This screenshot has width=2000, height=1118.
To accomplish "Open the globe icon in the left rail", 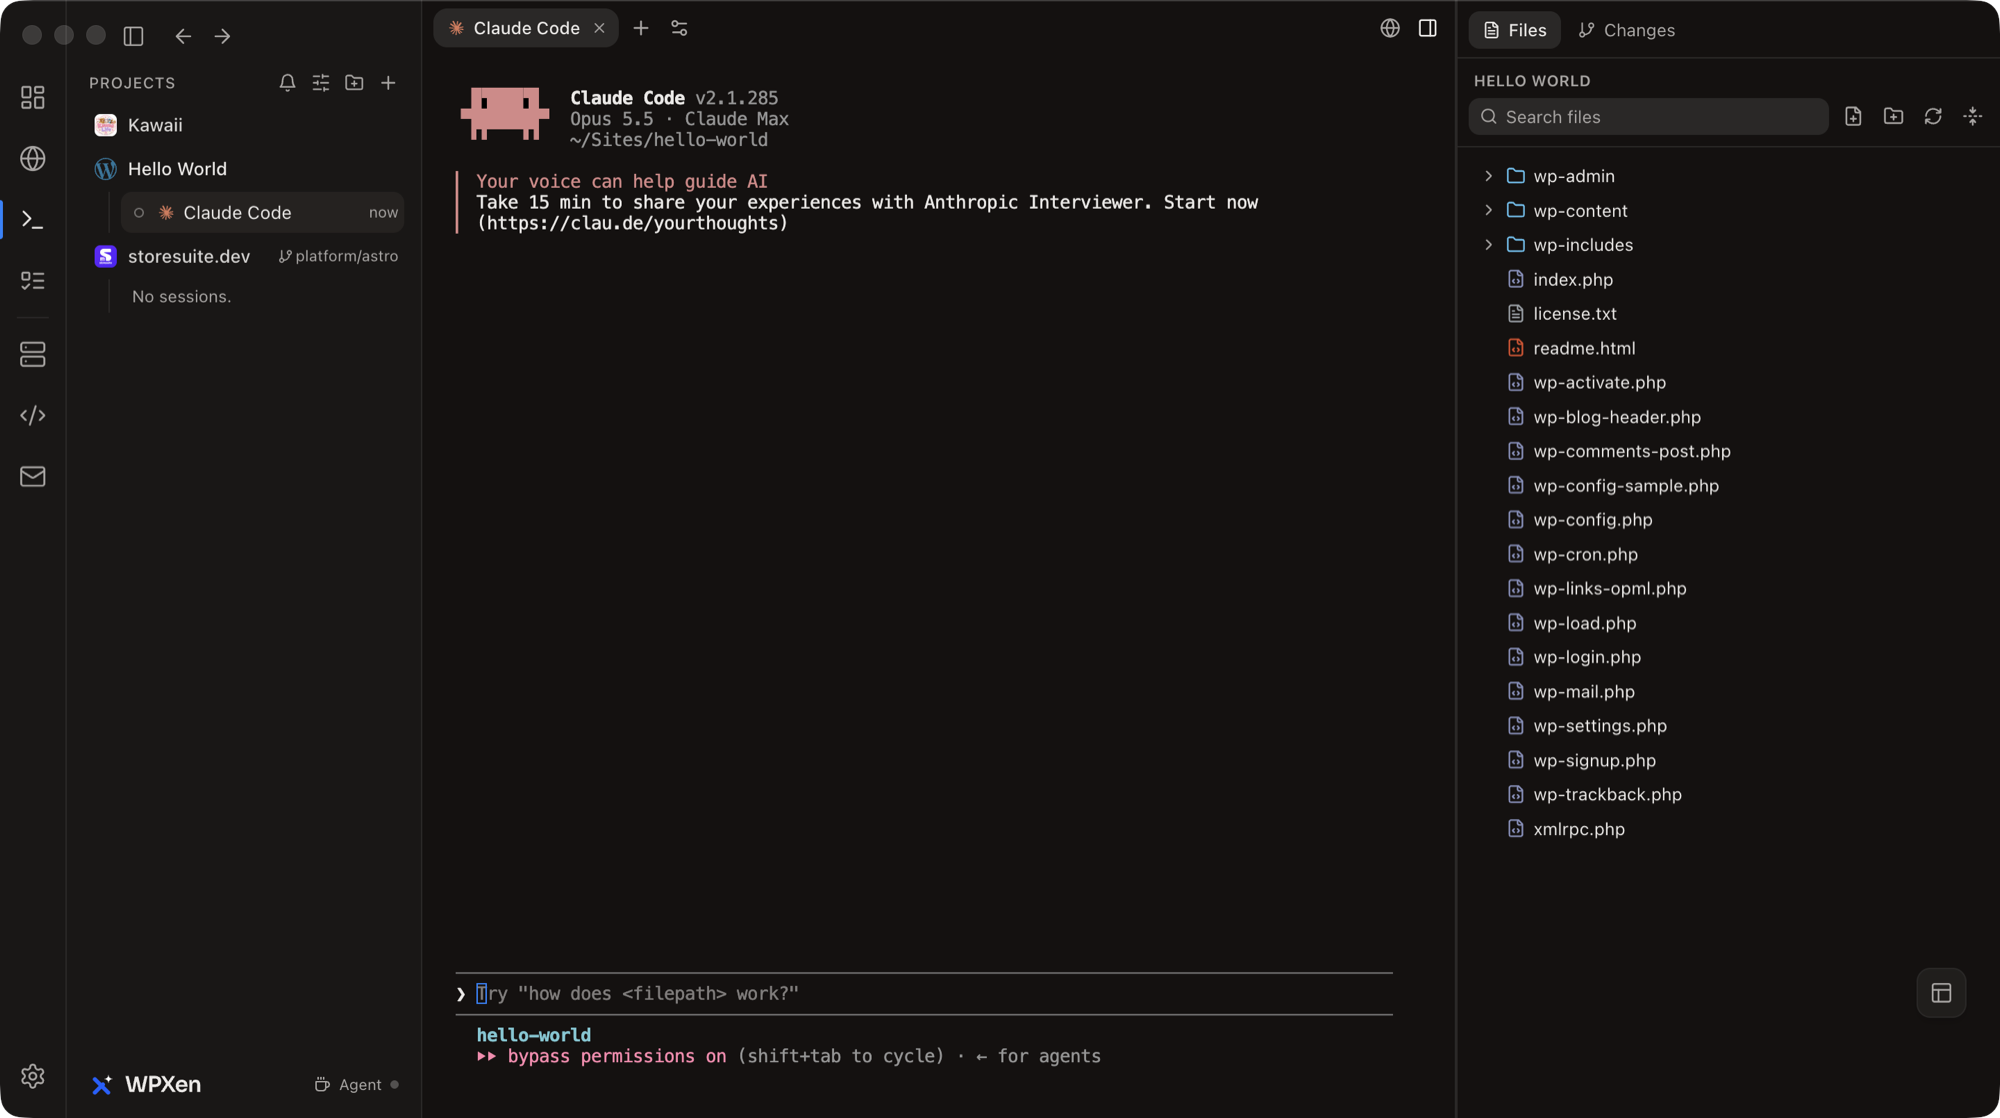I will pyautogui.click(x=33, y=158).
